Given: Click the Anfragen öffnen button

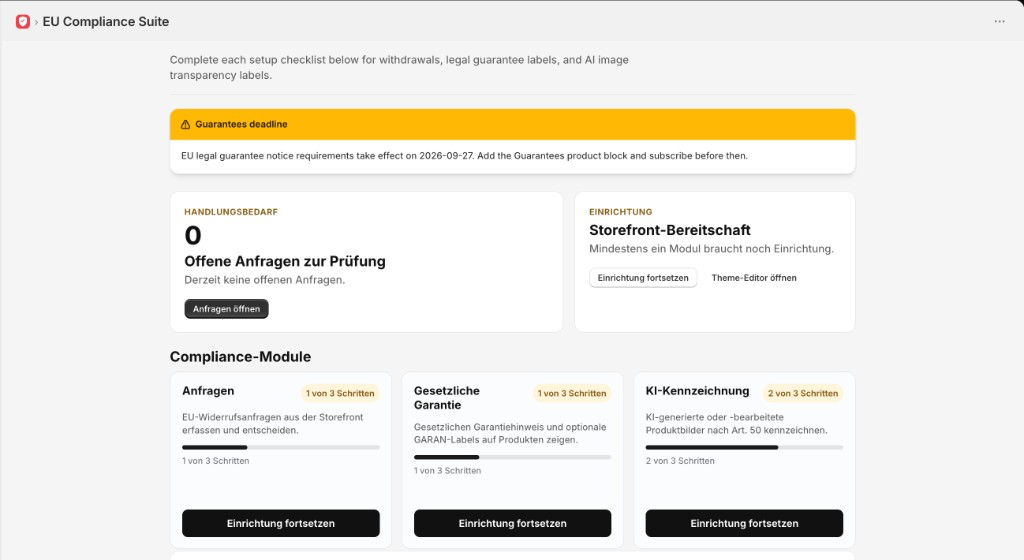Looking at the screenshot, I should click(227, 309).
